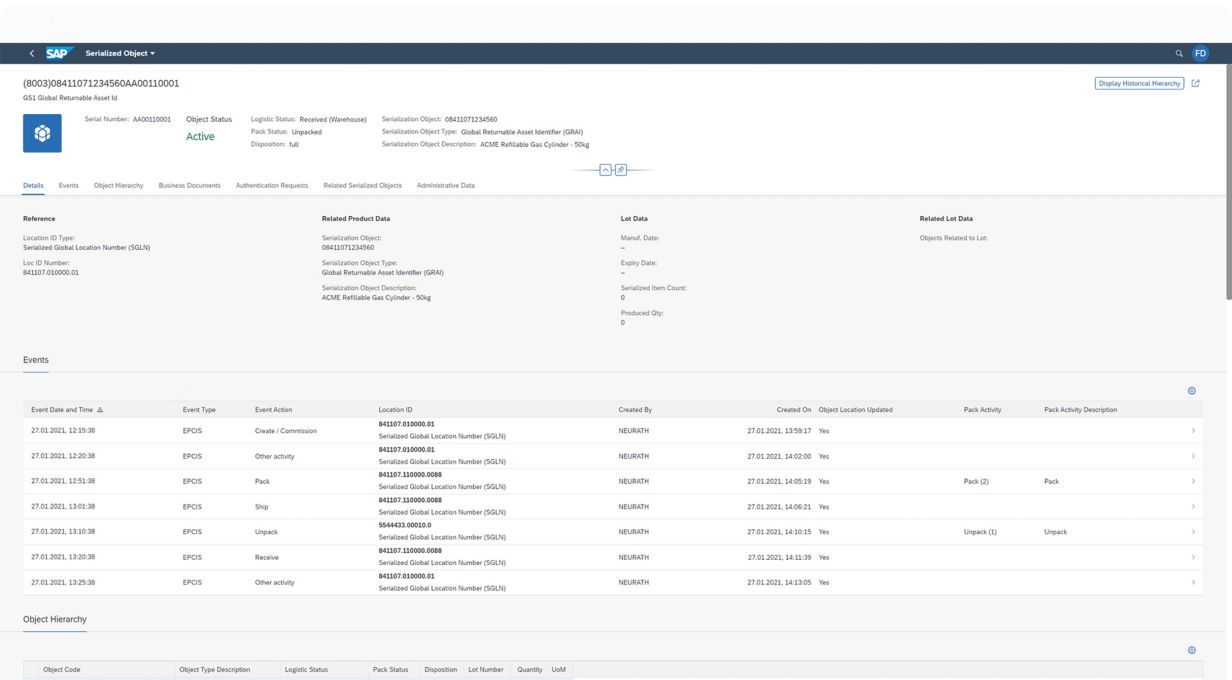
Task: Go to Related Serialized Objects tab
Action: click(x=362, y=186)
